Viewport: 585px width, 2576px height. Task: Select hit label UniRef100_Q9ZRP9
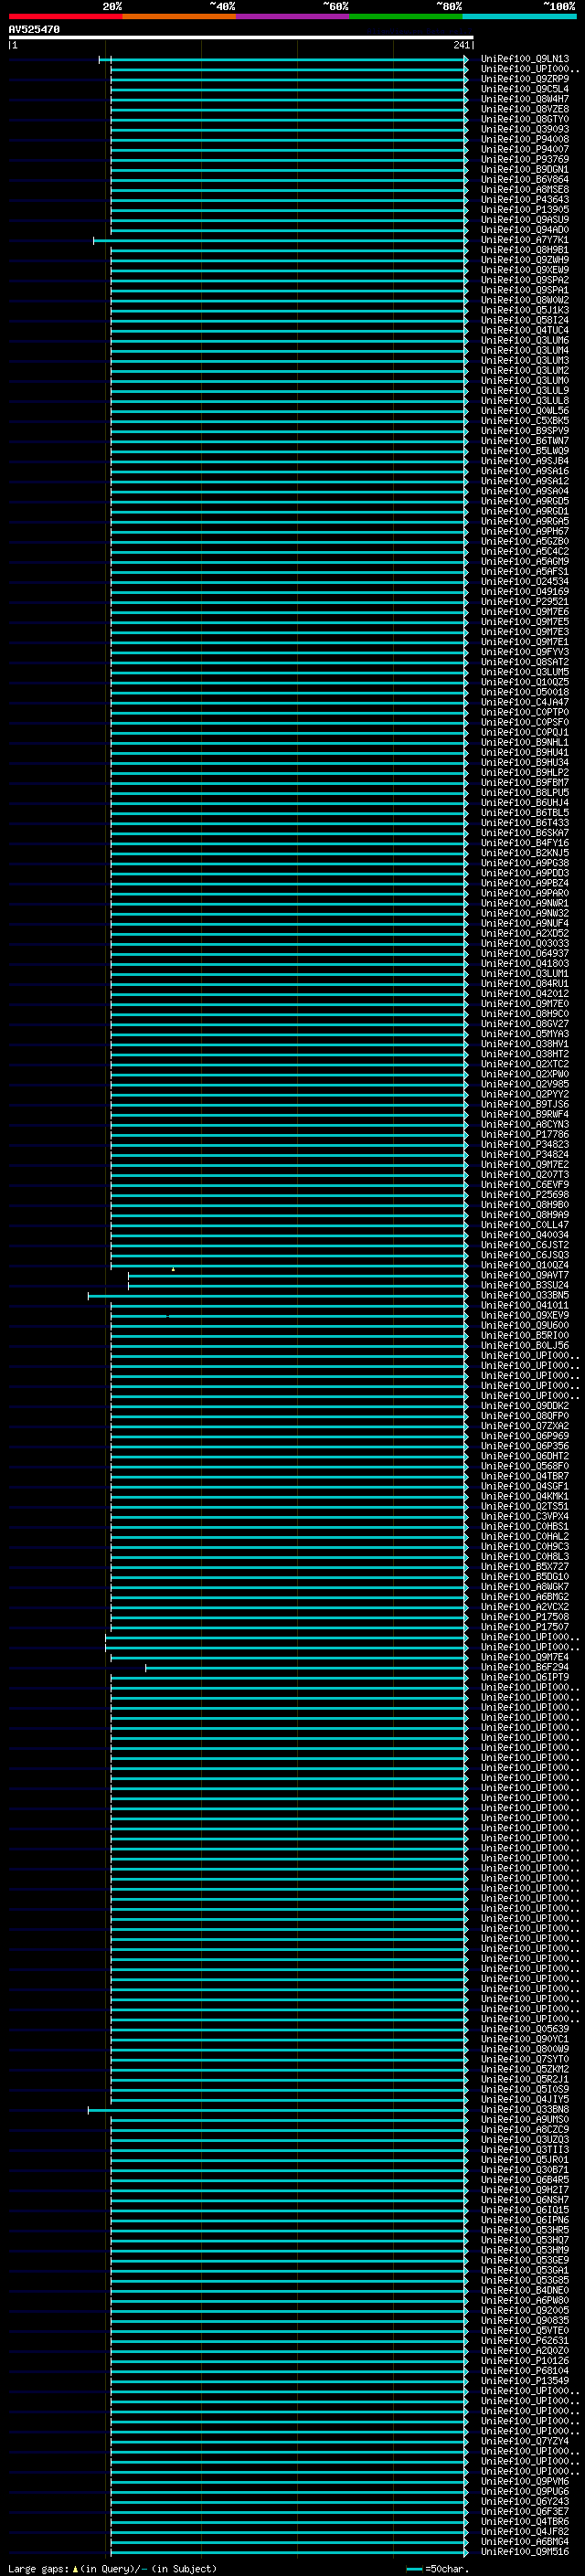pos(525,79)
